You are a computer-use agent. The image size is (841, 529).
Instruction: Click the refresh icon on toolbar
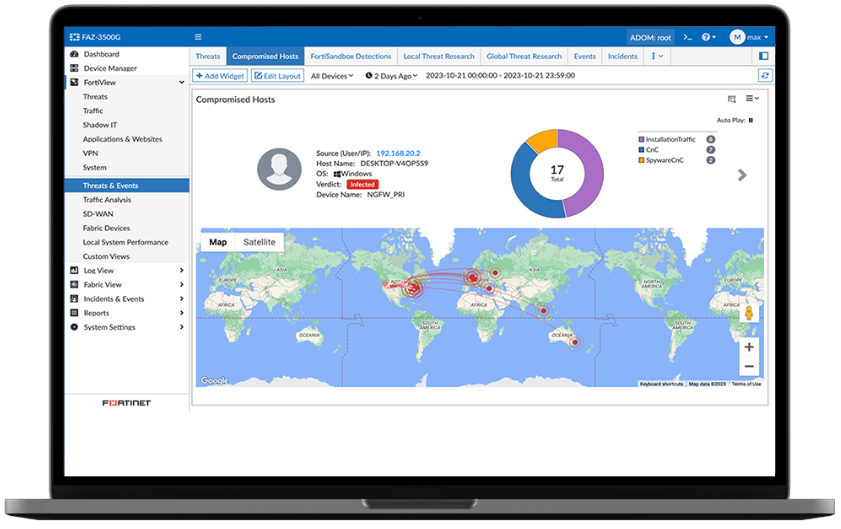(x=765, y=76)
